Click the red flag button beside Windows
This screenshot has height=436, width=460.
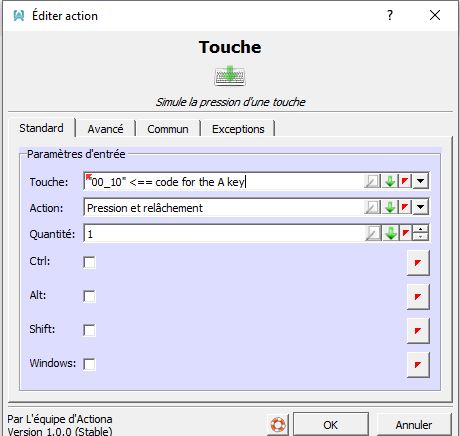[418, 365]
